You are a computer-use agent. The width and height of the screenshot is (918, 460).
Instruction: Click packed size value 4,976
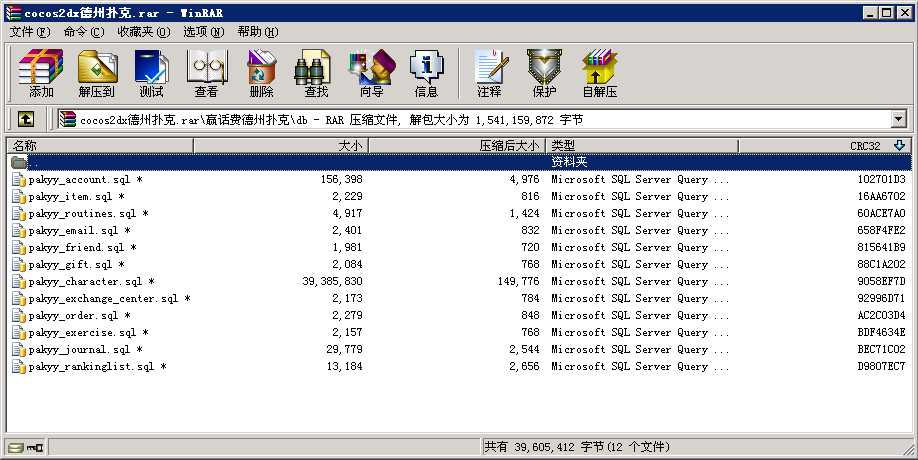click(x=524, y=179)
